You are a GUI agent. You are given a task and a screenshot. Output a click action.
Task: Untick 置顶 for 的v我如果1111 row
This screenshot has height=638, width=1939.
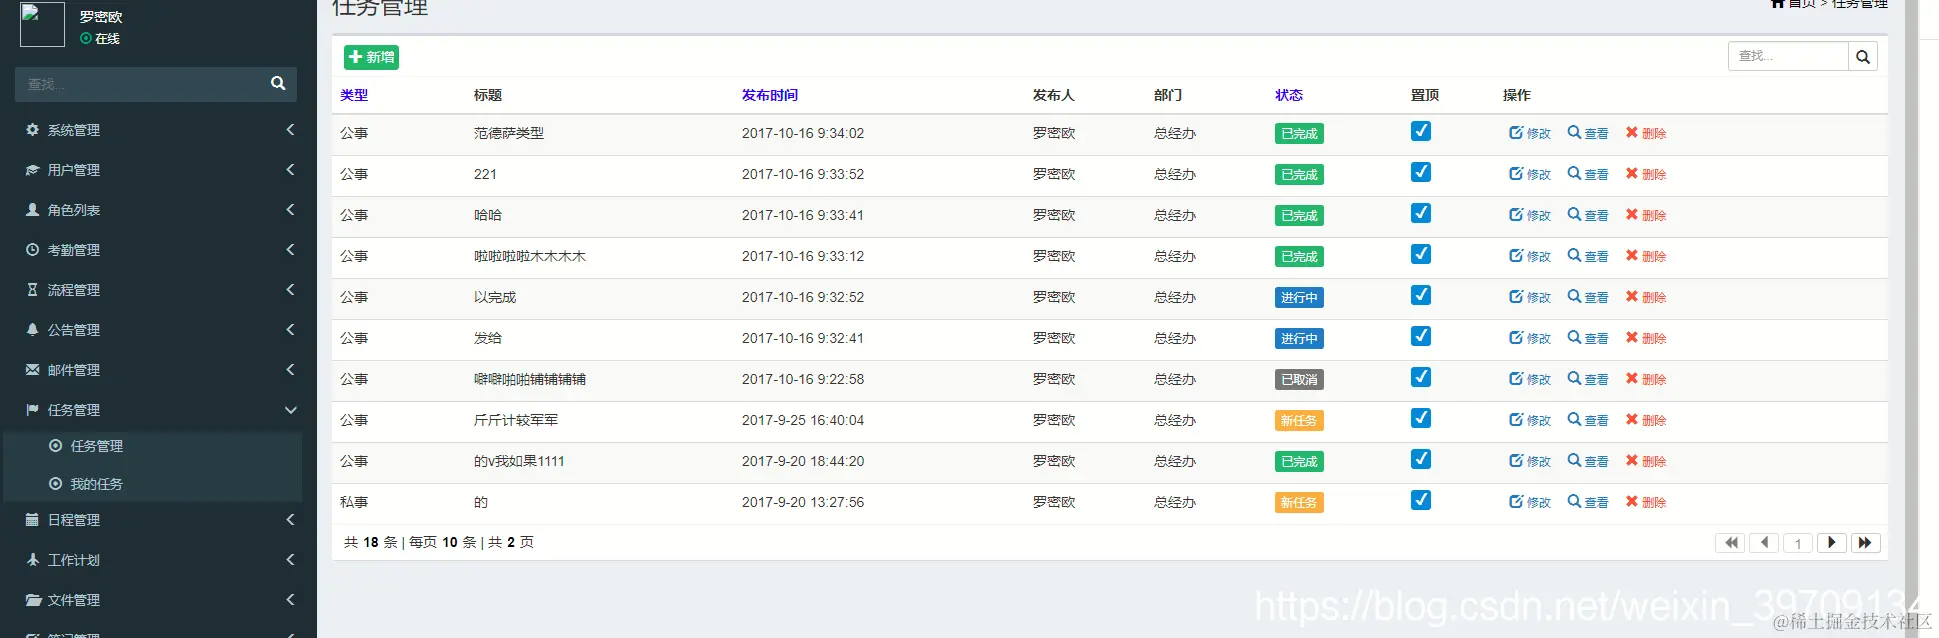click(x=1421, y=459)
